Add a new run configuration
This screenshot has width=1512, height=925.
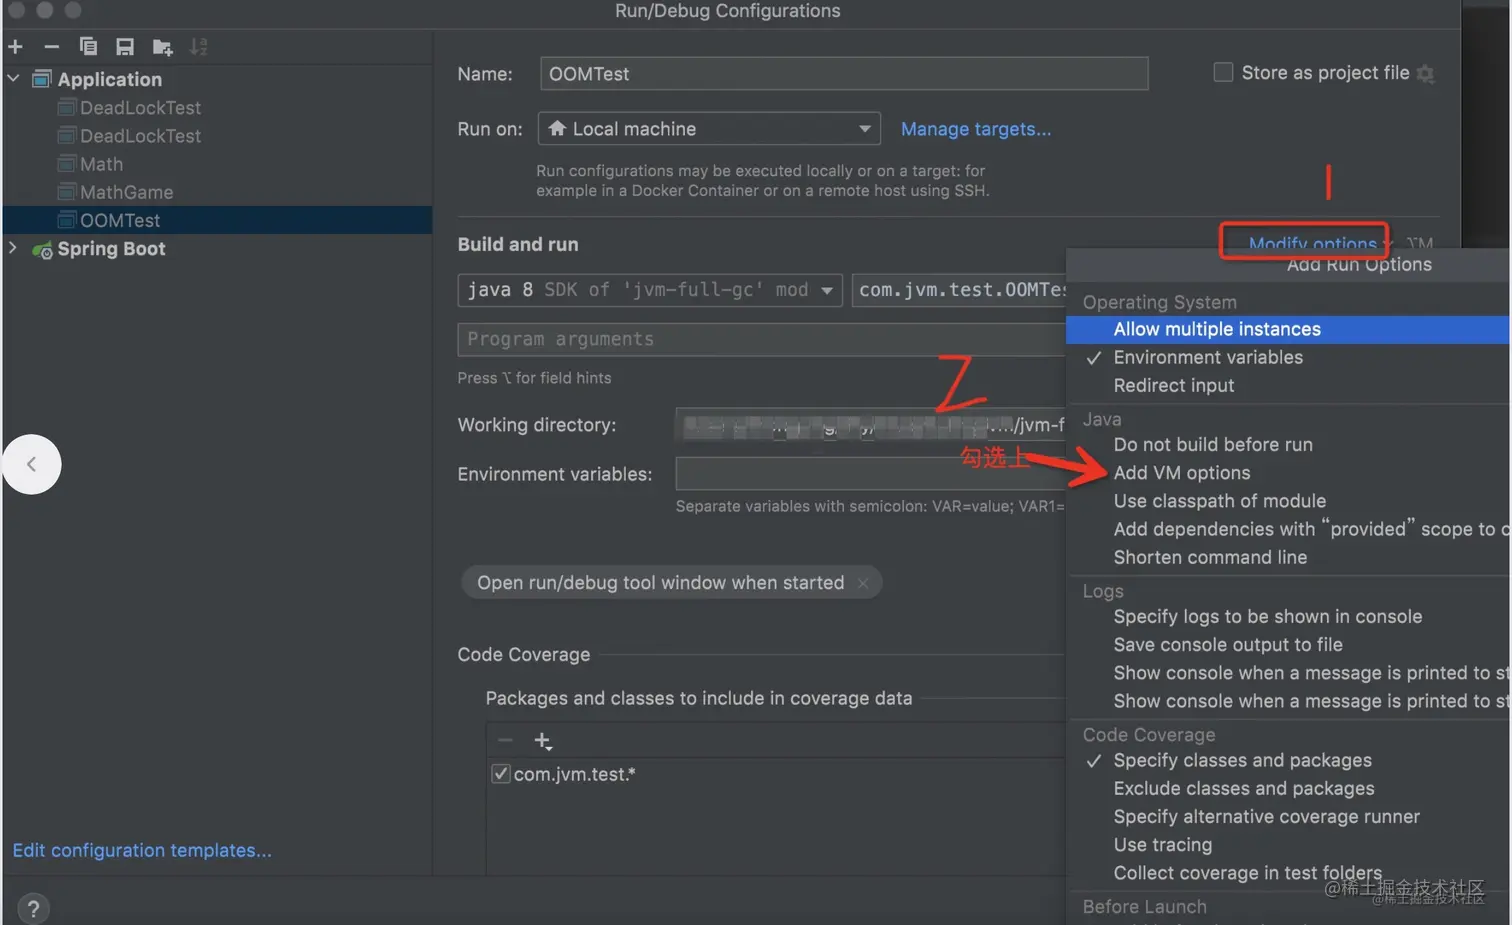(x=15, y=46)
